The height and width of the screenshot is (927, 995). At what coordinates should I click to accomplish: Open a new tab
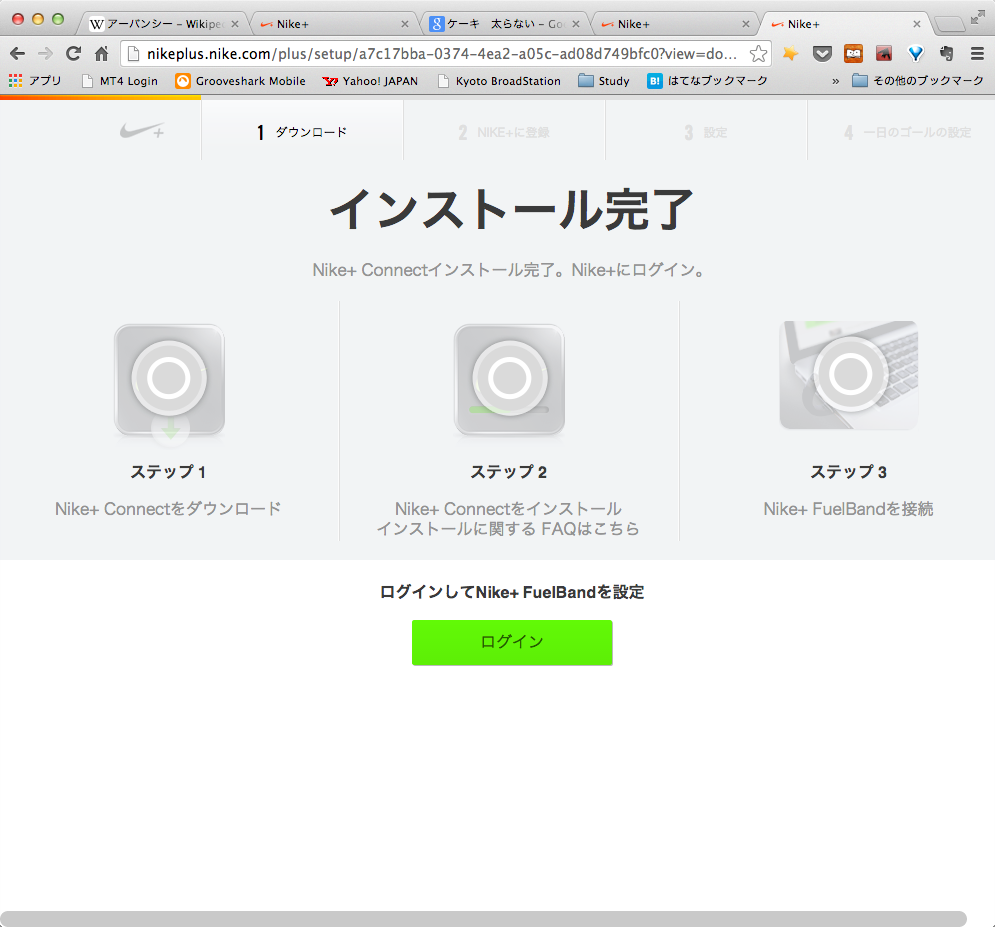coord(950,24)
